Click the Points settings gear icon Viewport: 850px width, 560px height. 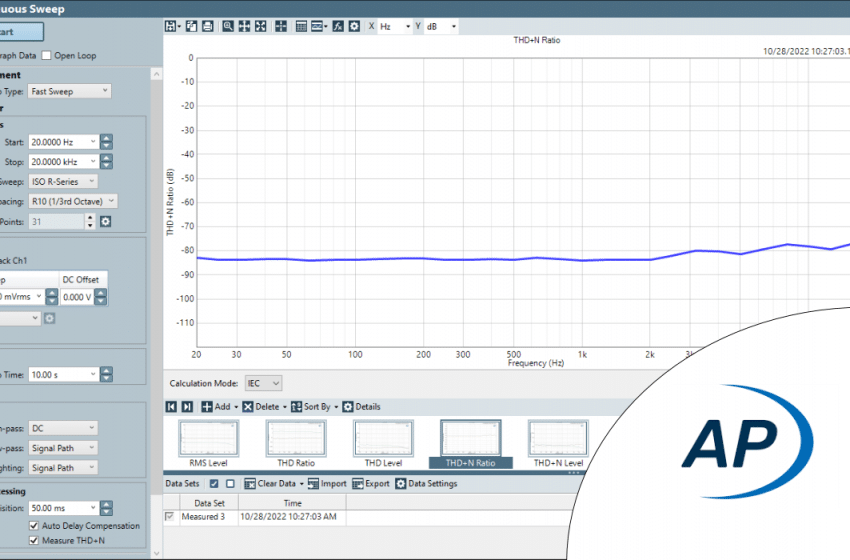[x=105, y=221]
